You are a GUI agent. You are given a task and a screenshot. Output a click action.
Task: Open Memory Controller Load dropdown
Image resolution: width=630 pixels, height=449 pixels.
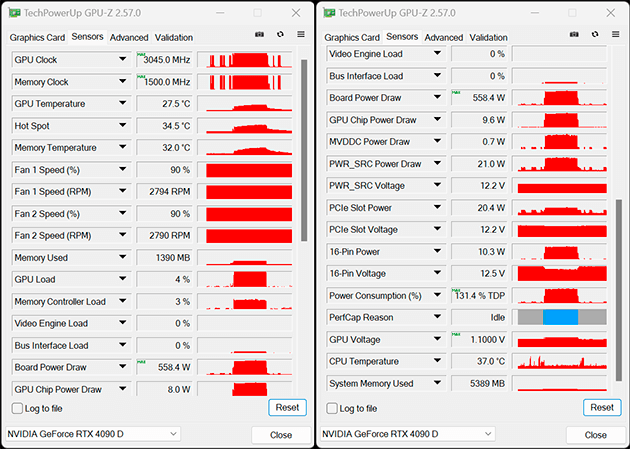pos(123,301)
